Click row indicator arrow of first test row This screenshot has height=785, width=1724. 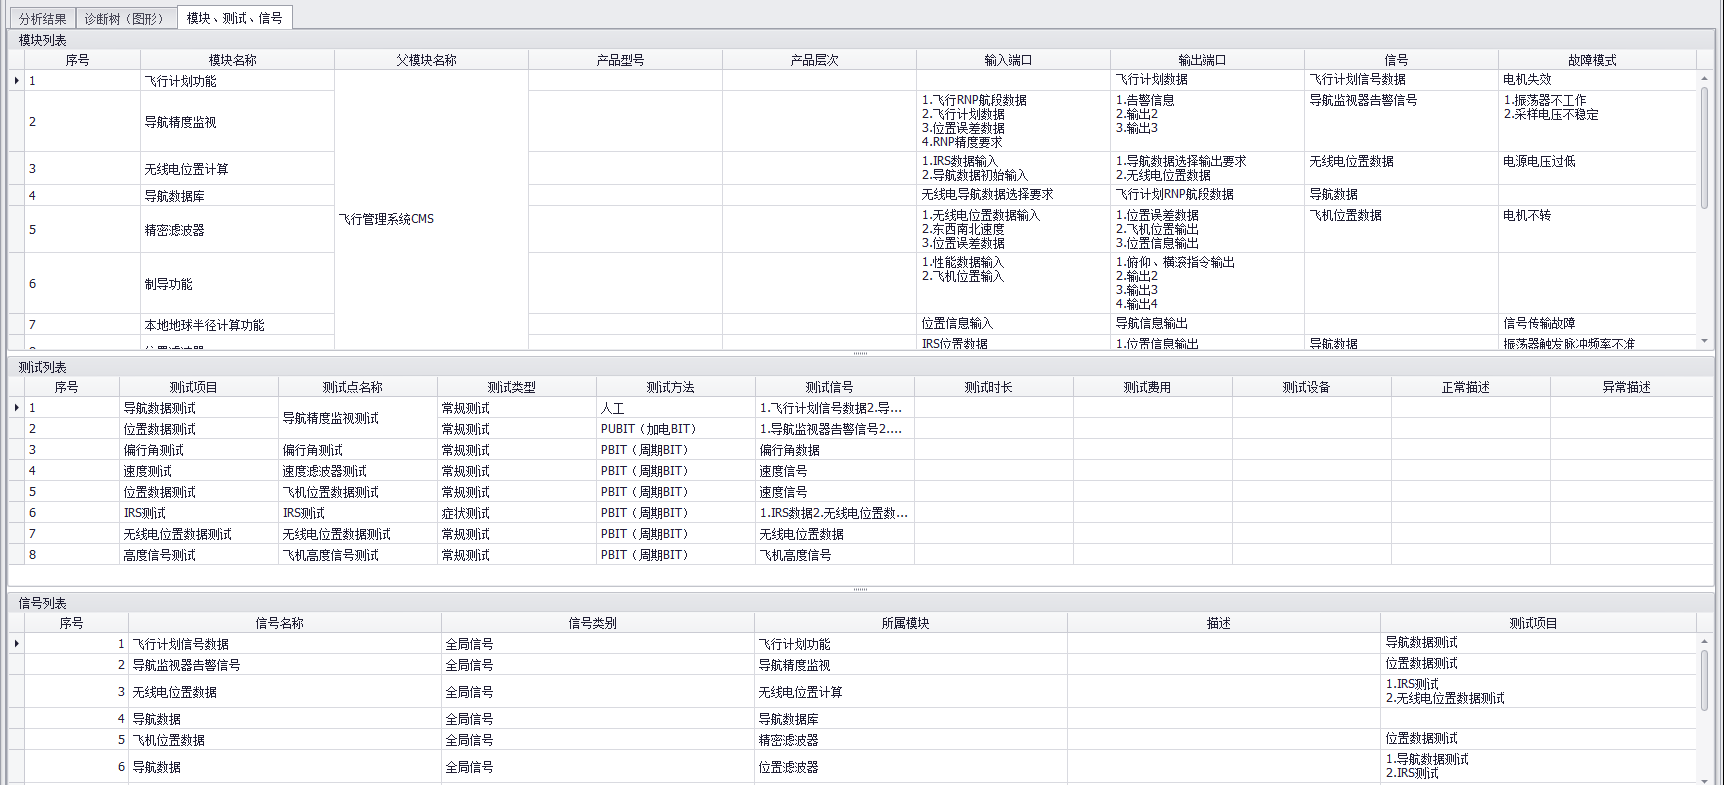pos(16,408)
